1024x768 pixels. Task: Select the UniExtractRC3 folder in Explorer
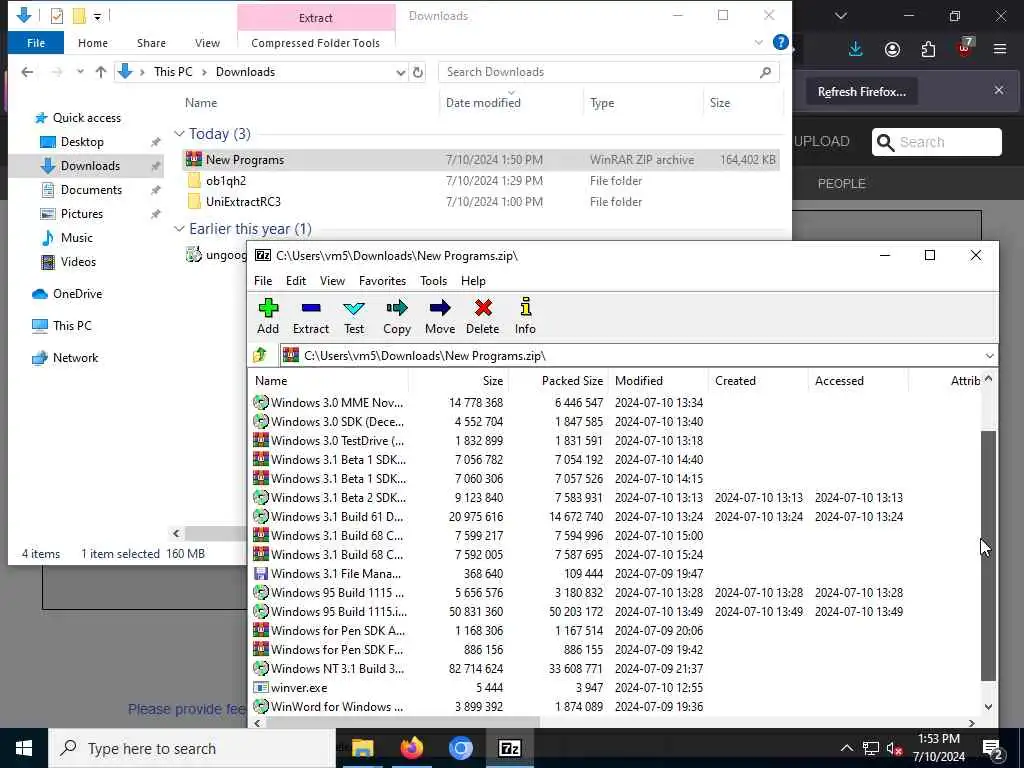(x=243, y=202)
